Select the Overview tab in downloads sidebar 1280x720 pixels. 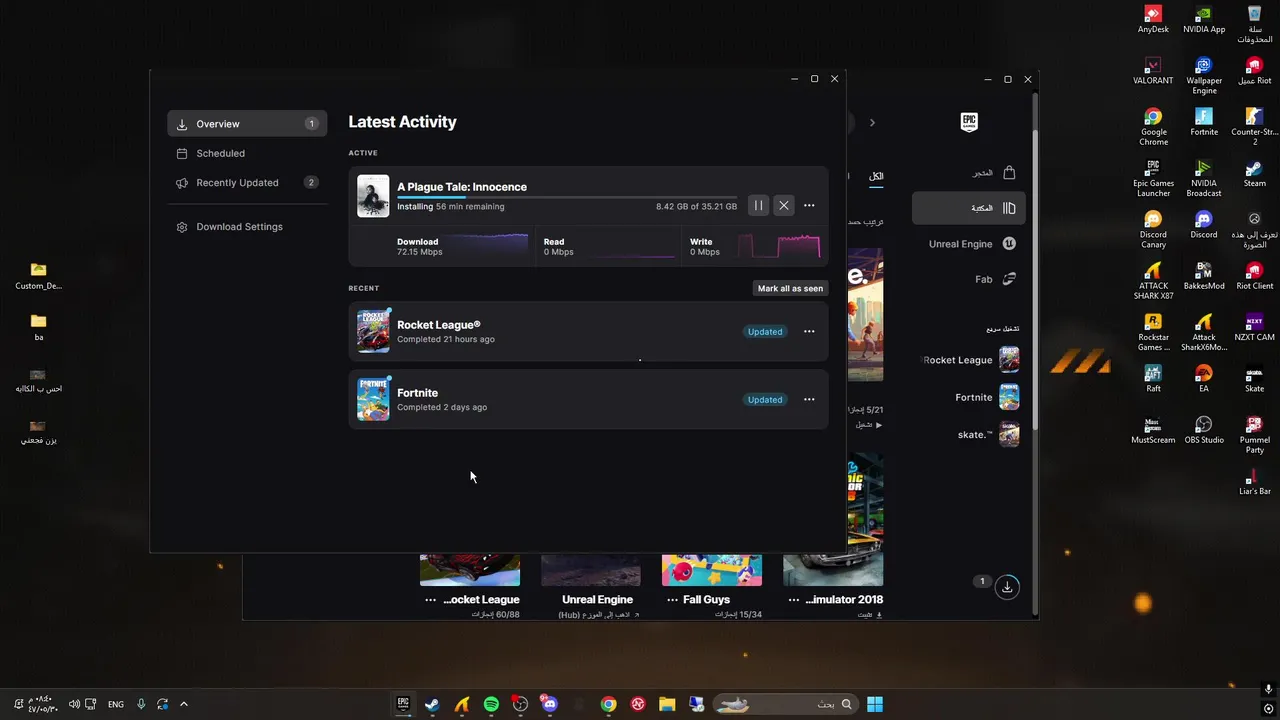click(247, 124)
